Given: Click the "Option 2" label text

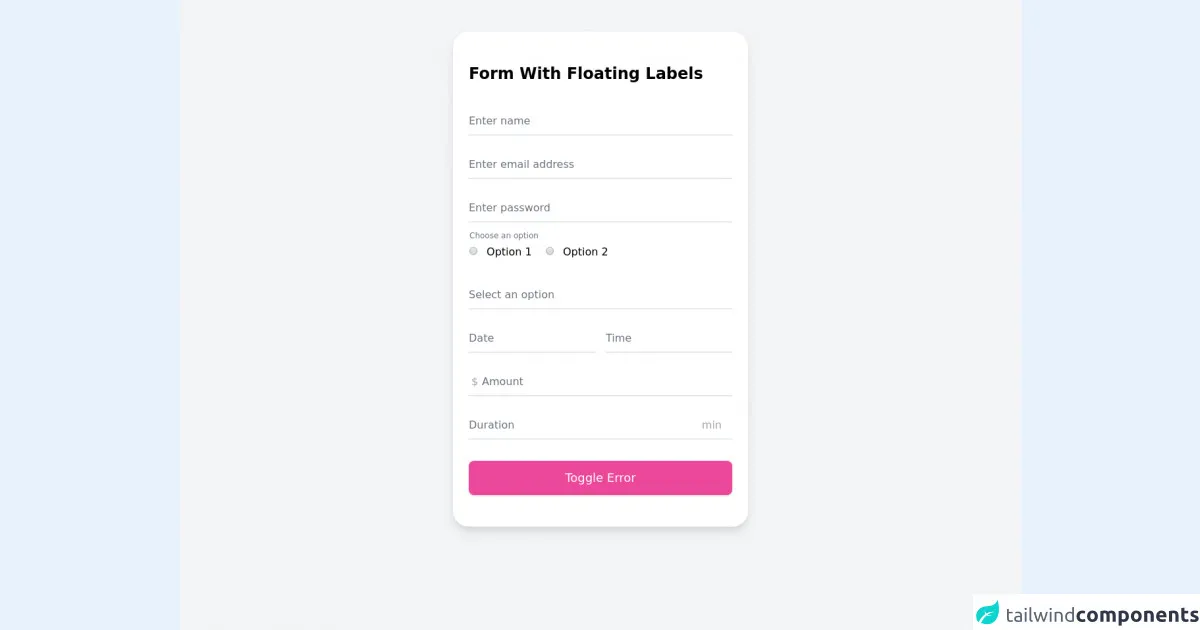Looking at the screenshot, I should (x=585, y=252).
